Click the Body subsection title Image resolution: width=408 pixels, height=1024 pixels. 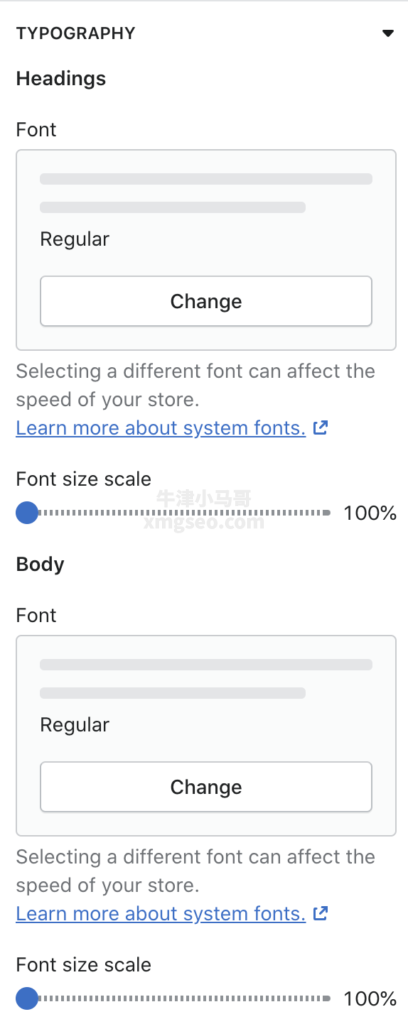pos(40,564)
